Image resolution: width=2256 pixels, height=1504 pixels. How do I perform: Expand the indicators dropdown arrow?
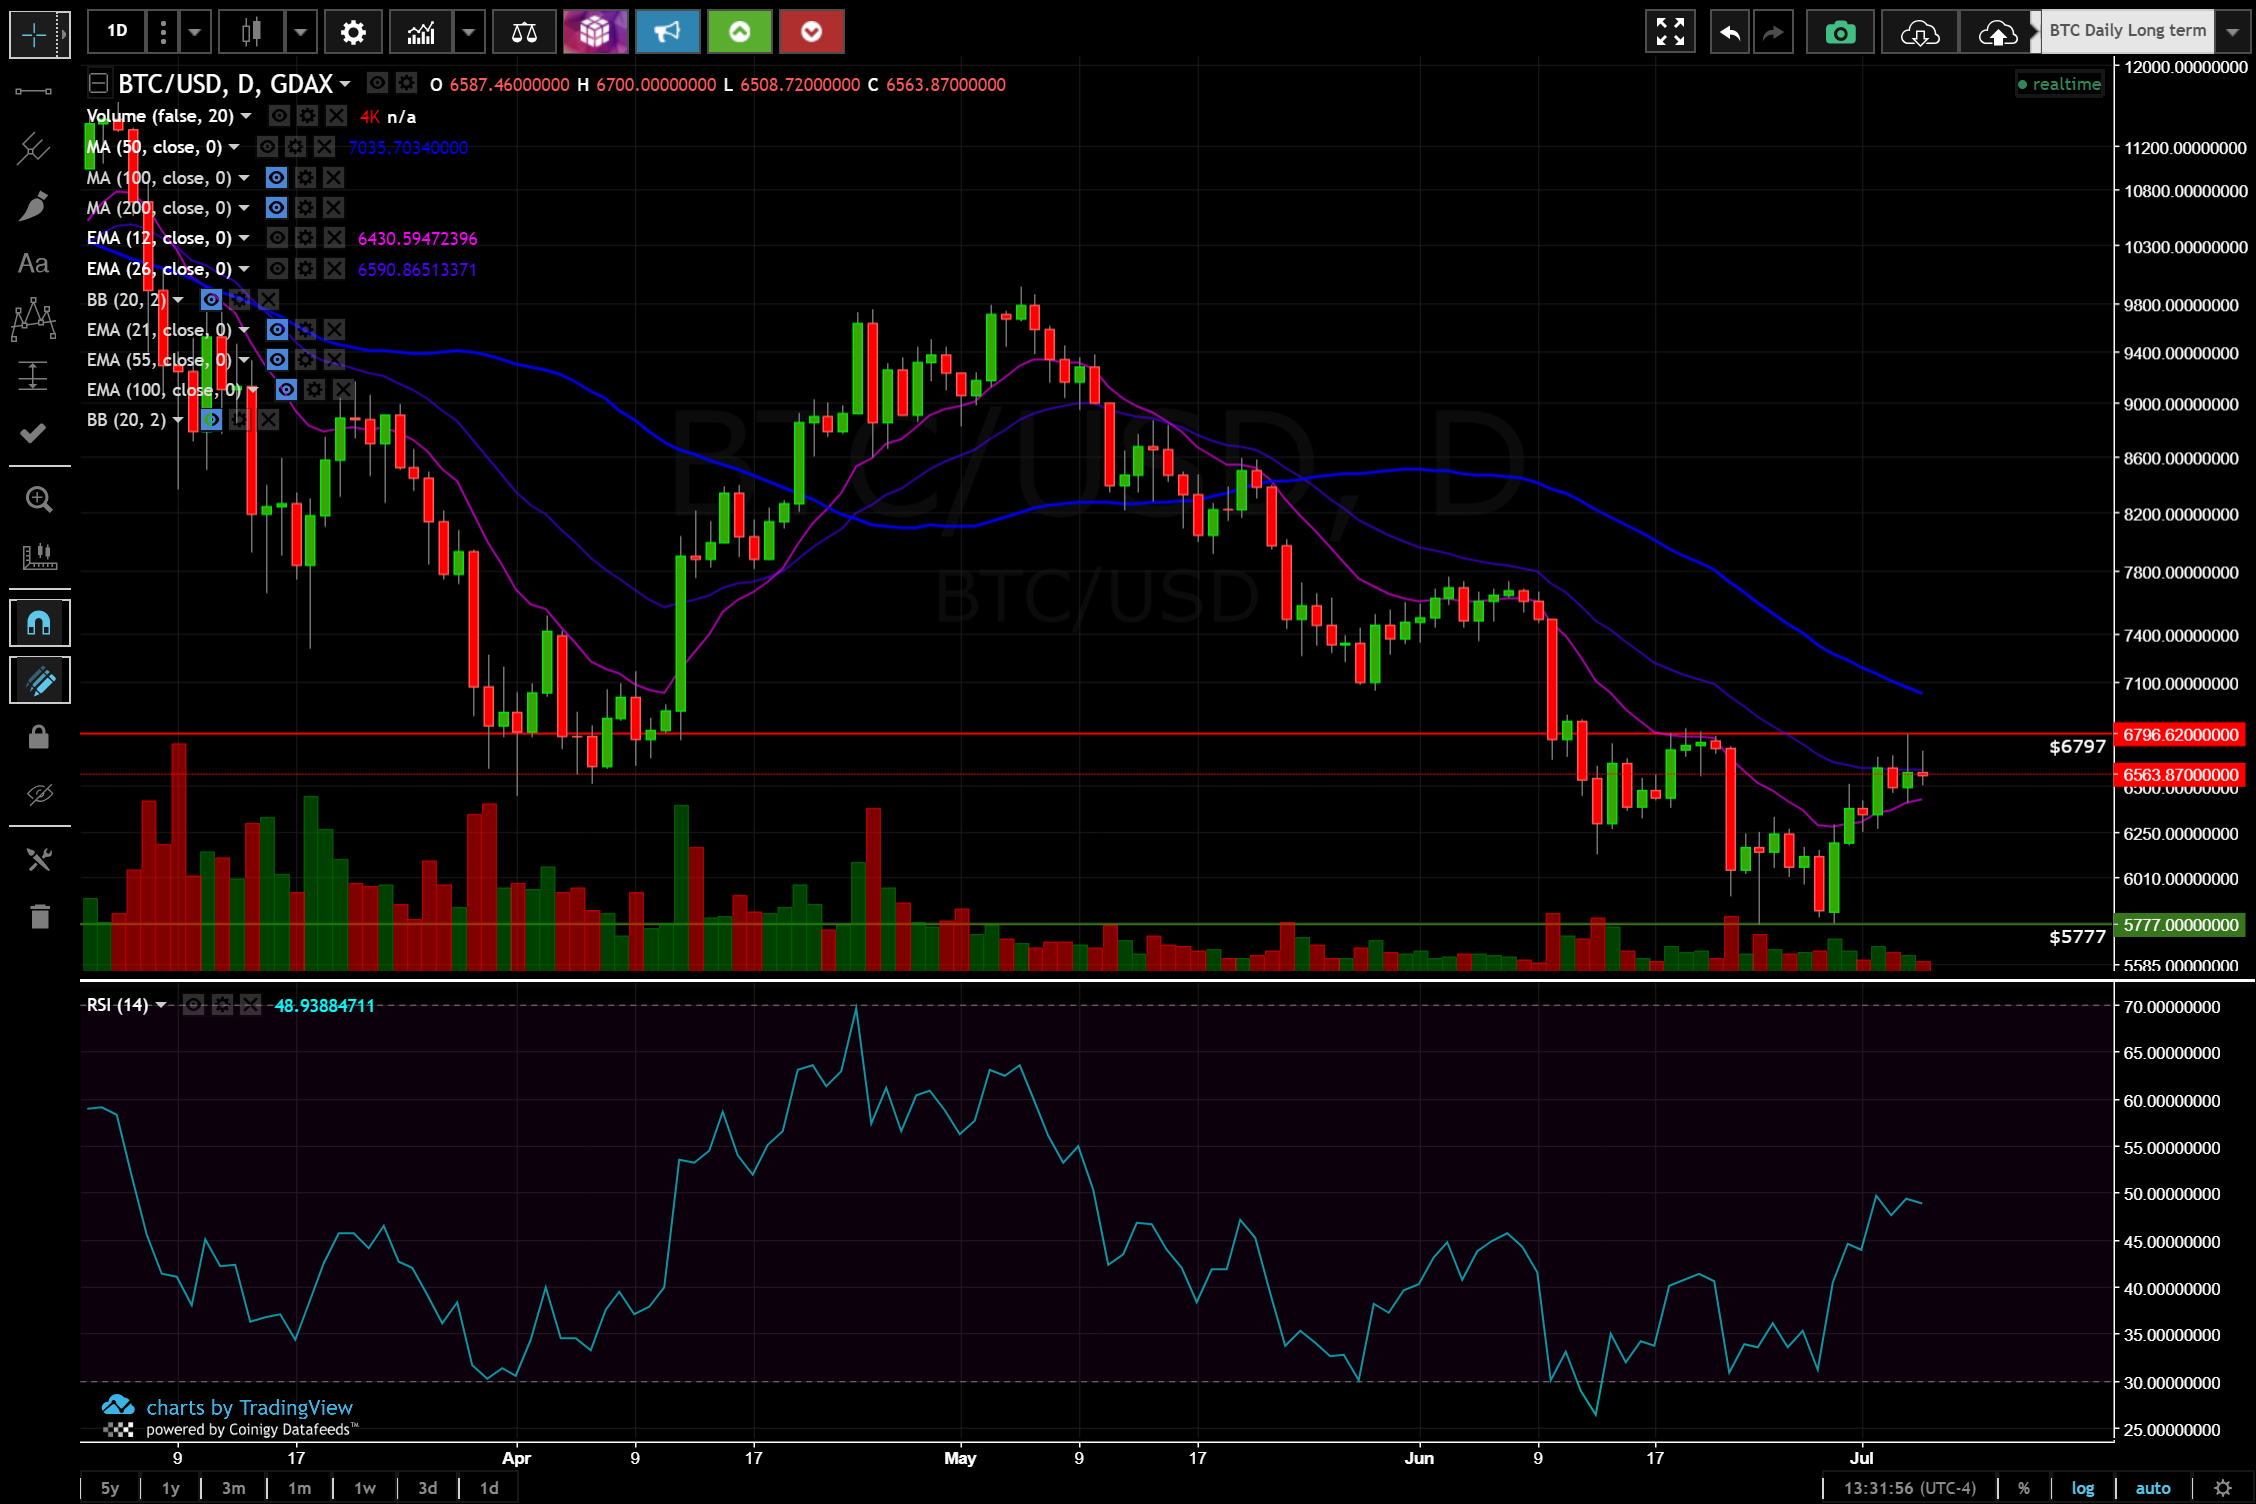[x=468, y=33]
